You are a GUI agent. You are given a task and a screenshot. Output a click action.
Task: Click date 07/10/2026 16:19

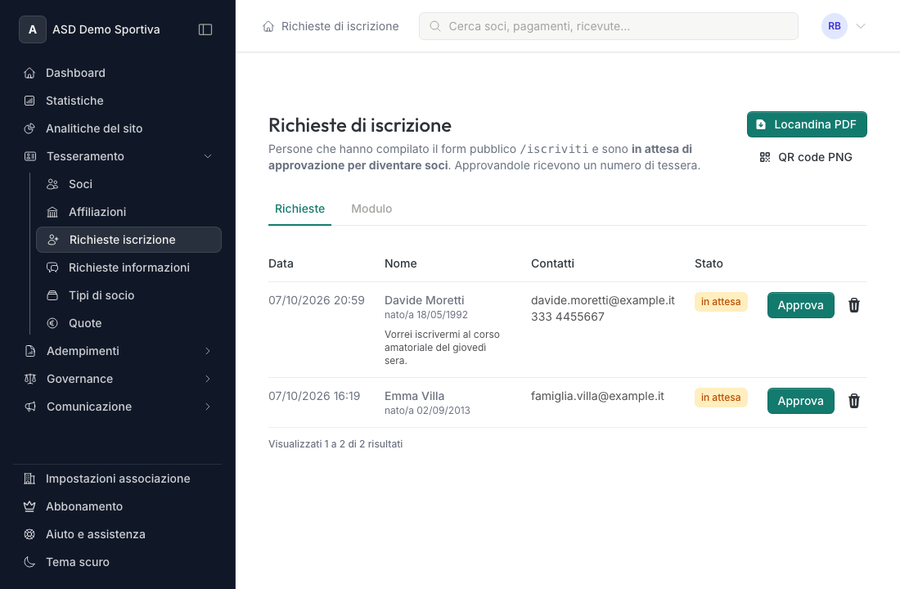314,396
